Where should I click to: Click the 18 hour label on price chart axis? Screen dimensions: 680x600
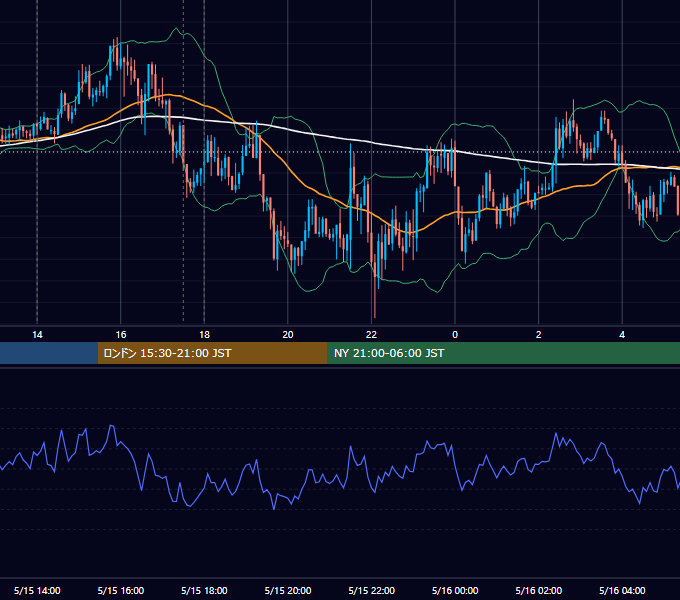click(x=204, y=335)
